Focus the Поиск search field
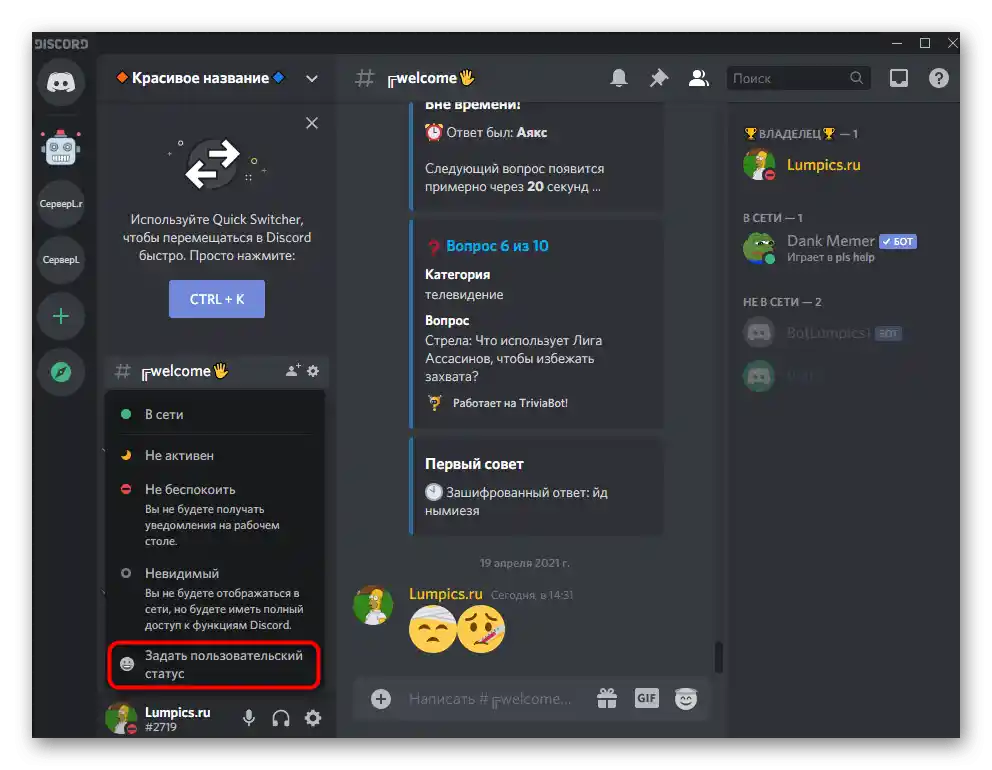The height and width of the screenshot is (770, 992). (x=798, y=78)
